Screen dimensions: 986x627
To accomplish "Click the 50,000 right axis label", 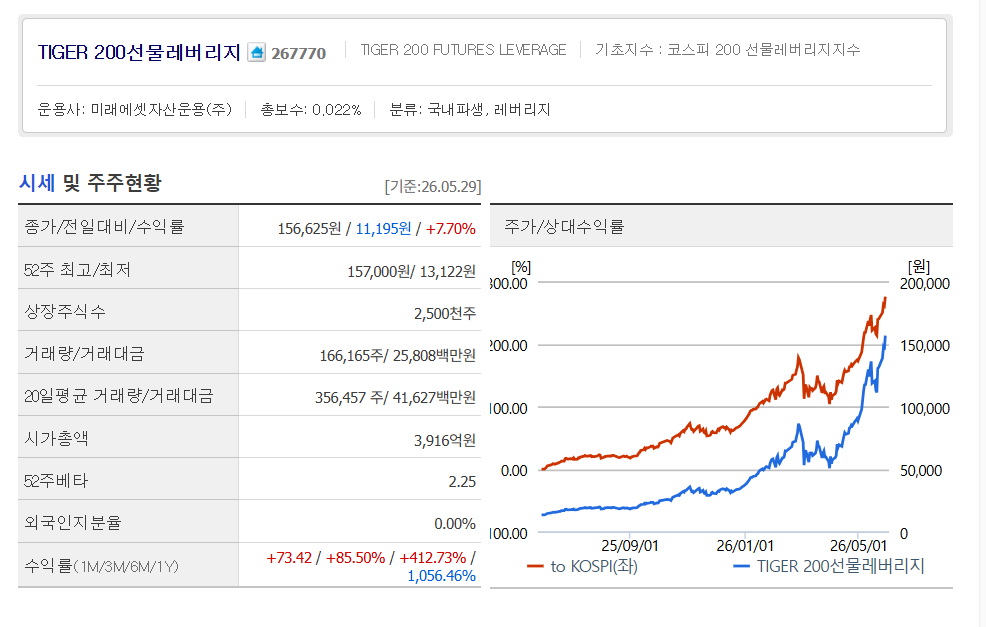I will tap(921, 471).
